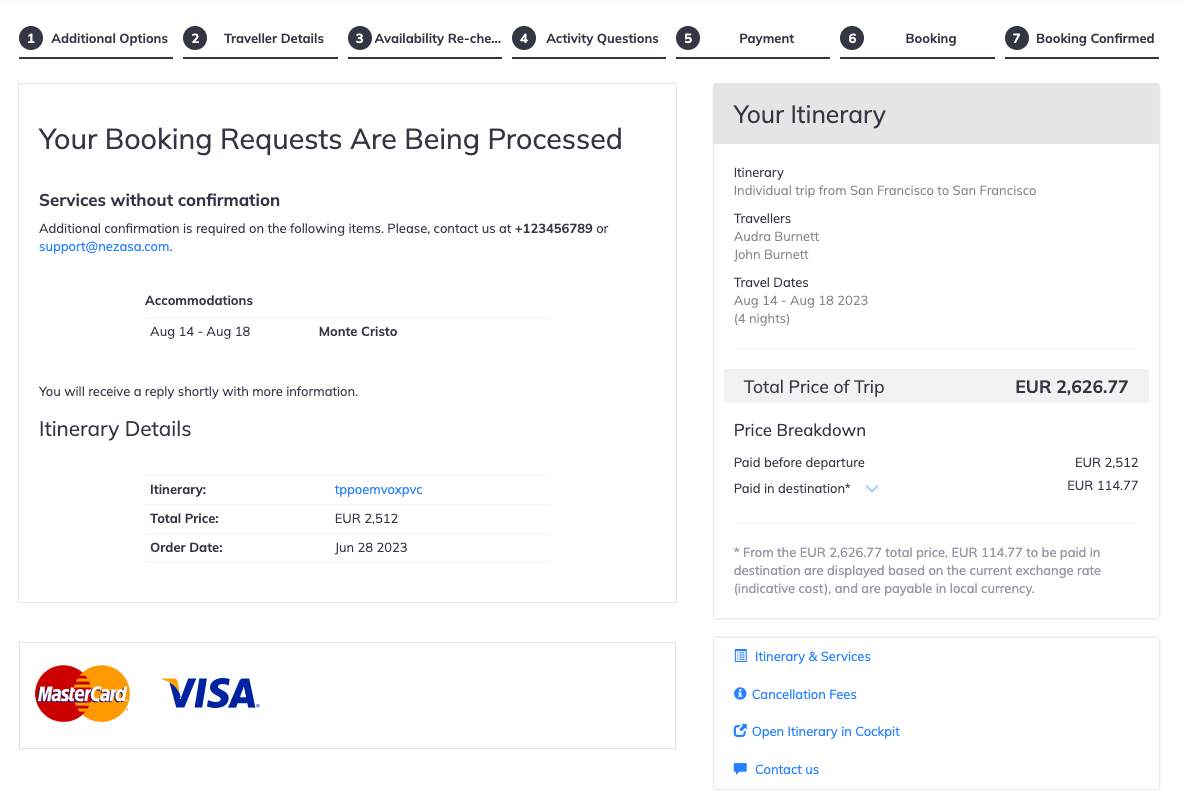Click the step 7 number circle
Image resolution: width=1186 pixels, height=807 pixels.
pos(1017,39)
